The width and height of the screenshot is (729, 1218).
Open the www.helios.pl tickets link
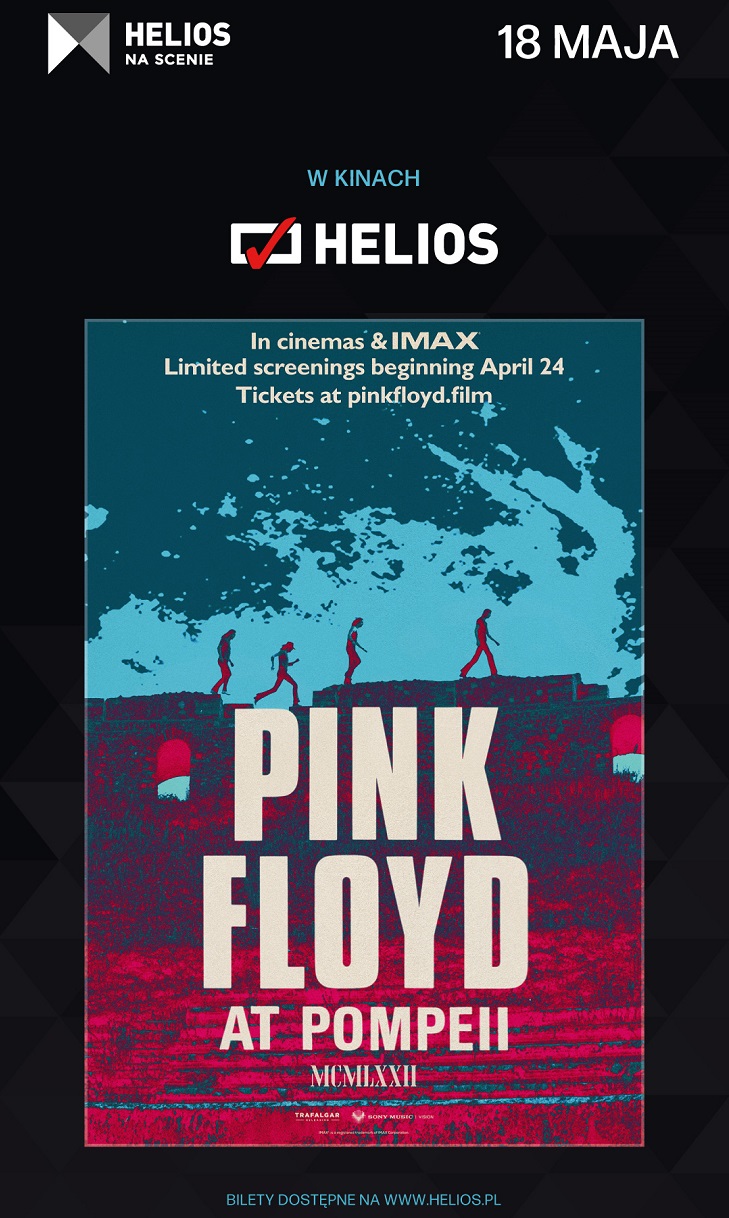443,1198
